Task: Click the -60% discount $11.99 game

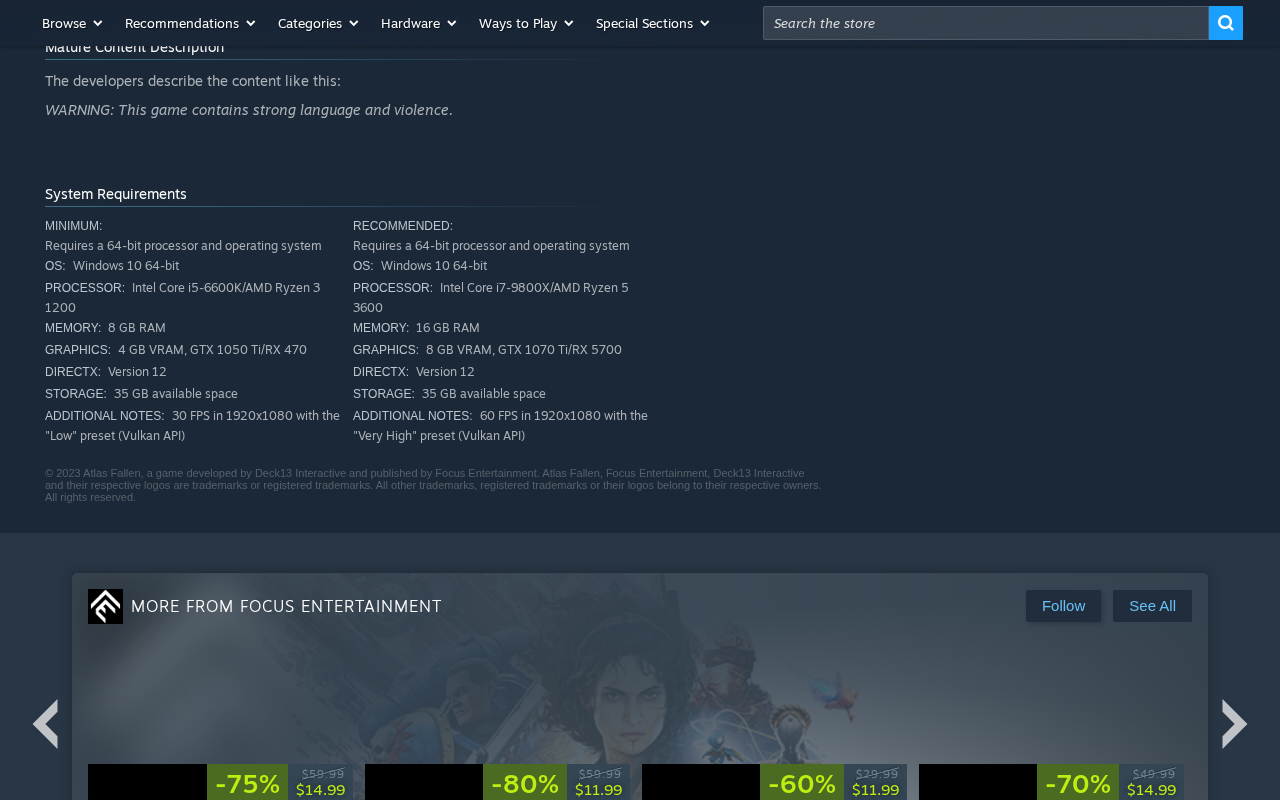Action: (774, 782)
